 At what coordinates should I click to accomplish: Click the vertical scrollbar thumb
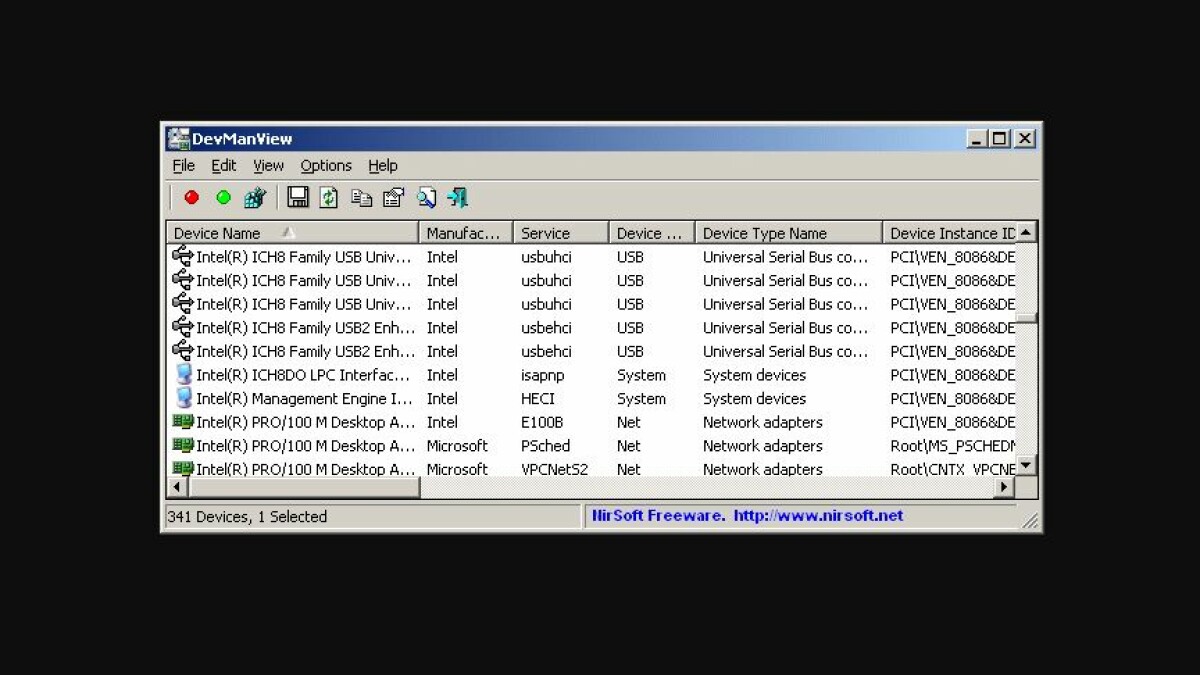(1026, 317)
